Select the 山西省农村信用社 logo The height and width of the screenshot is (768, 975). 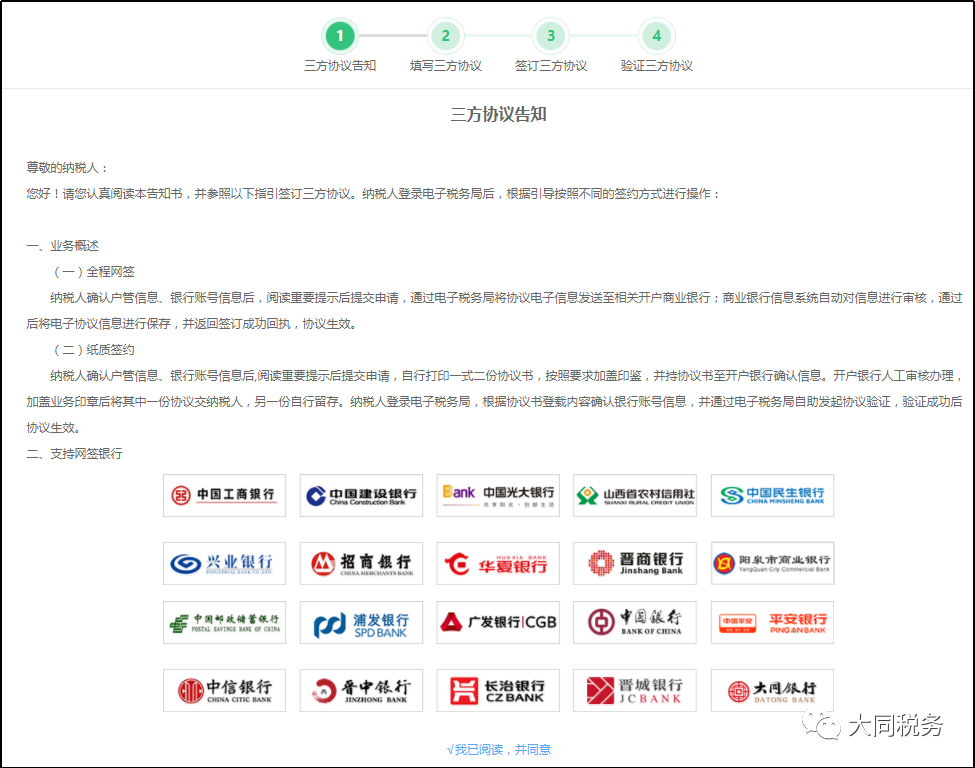pyautogui.click(x=635, y=496)
